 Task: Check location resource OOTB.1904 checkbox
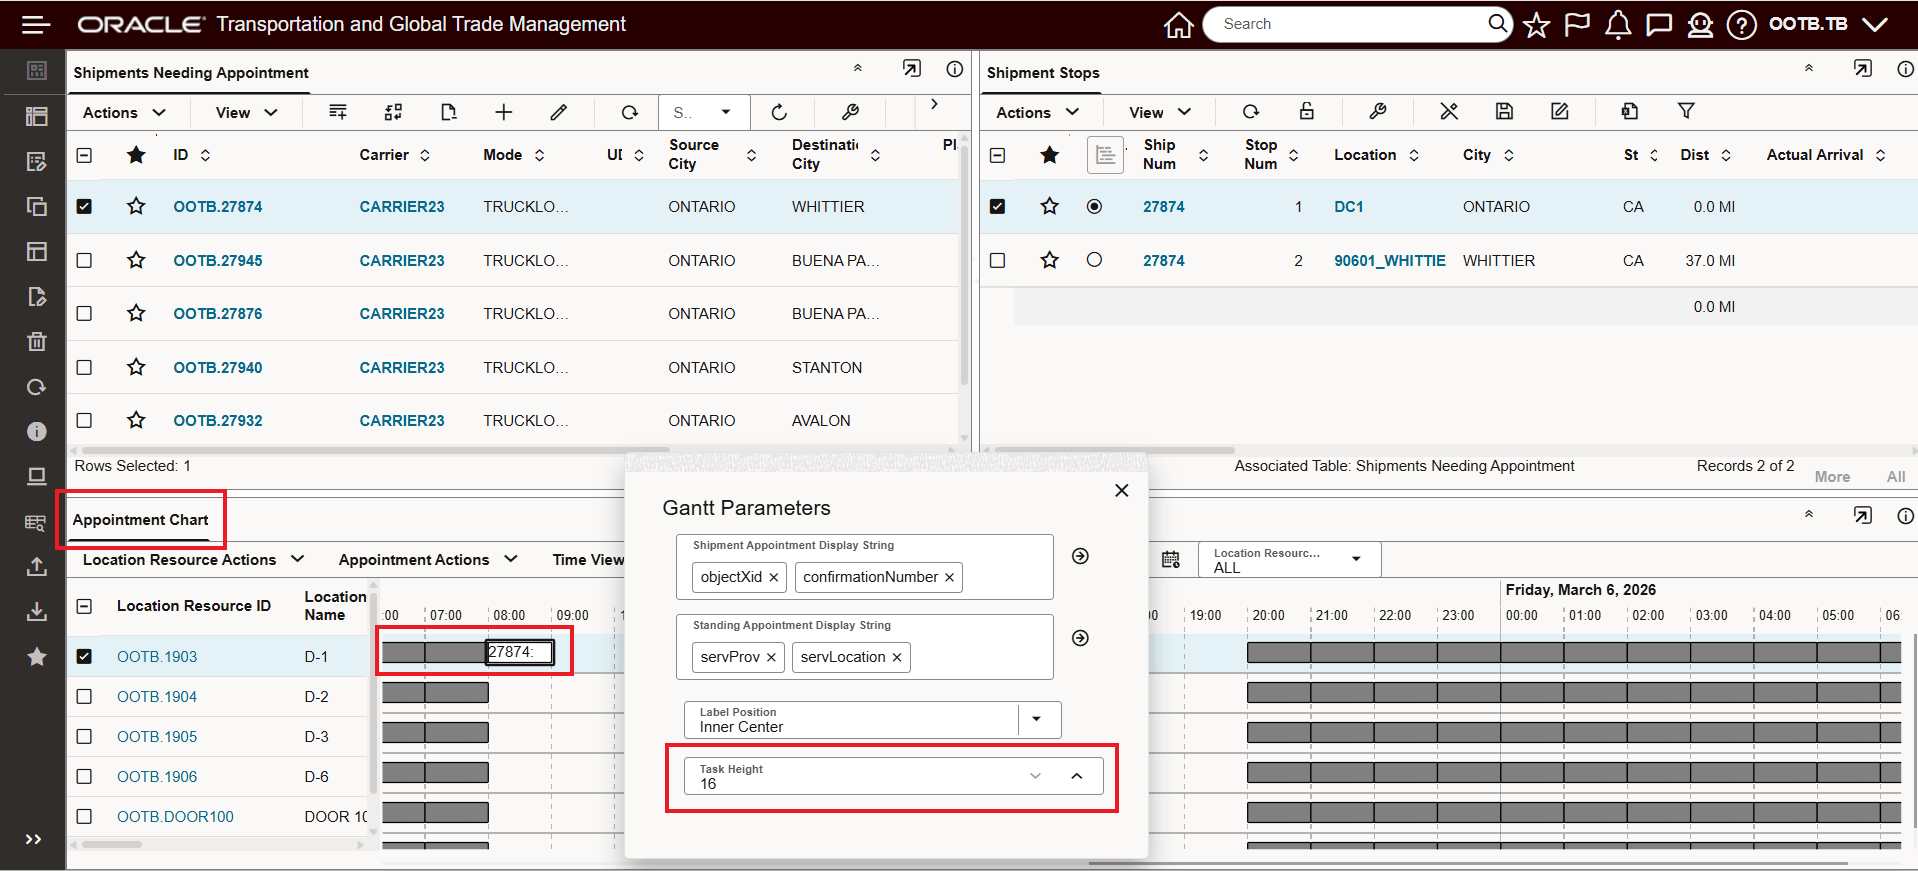84,696
